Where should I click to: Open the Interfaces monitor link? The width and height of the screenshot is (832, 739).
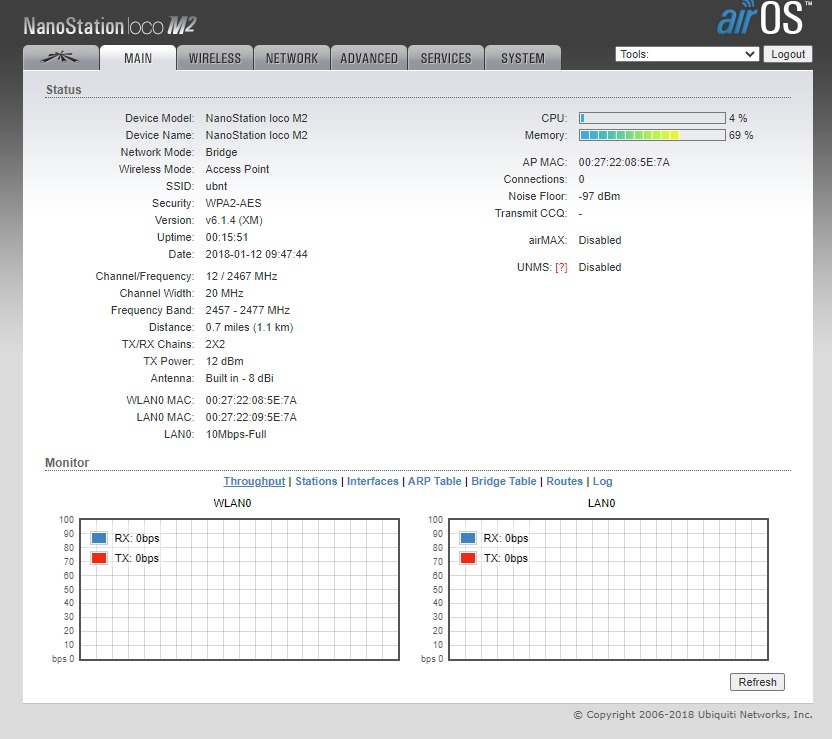pos(372,481)
